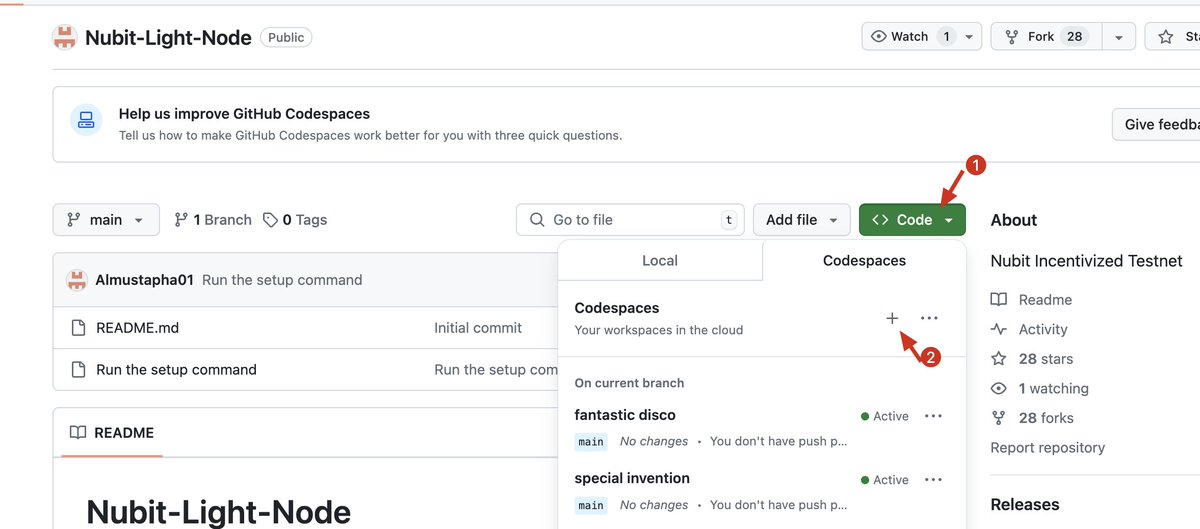
Task: Open the special invention codespace
Action: pyautogui.click(x=632, y=478)
